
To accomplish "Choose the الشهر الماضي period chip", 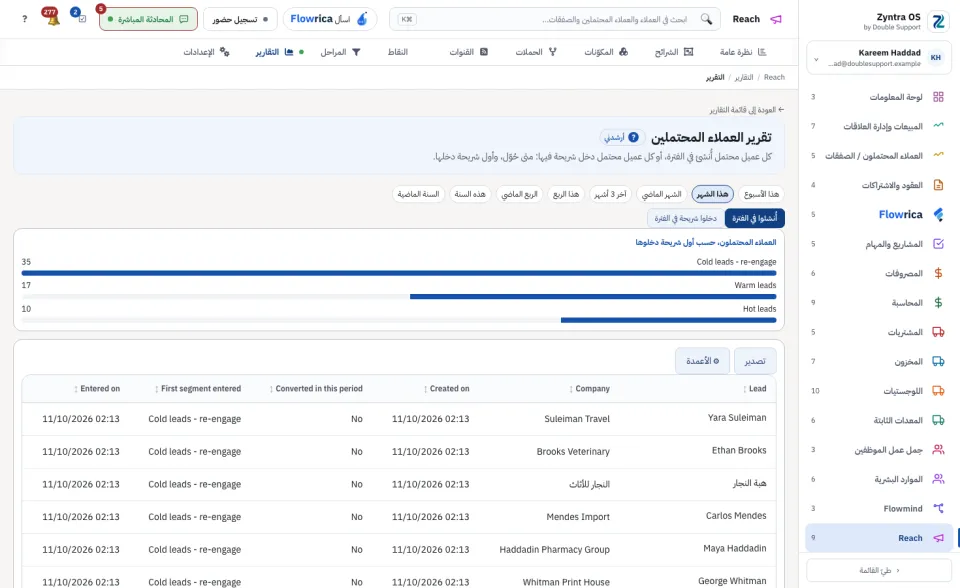I will [661, 194].
